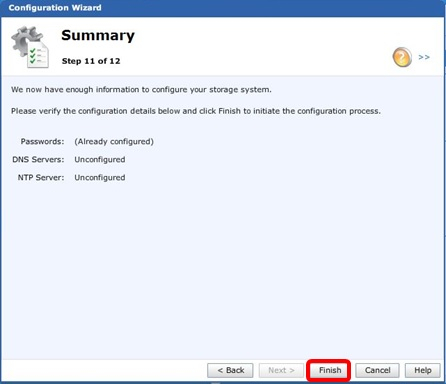Select the 'DNS Servers:' label
The height and width of the screenshot is (384, 446).
(38, 159)
